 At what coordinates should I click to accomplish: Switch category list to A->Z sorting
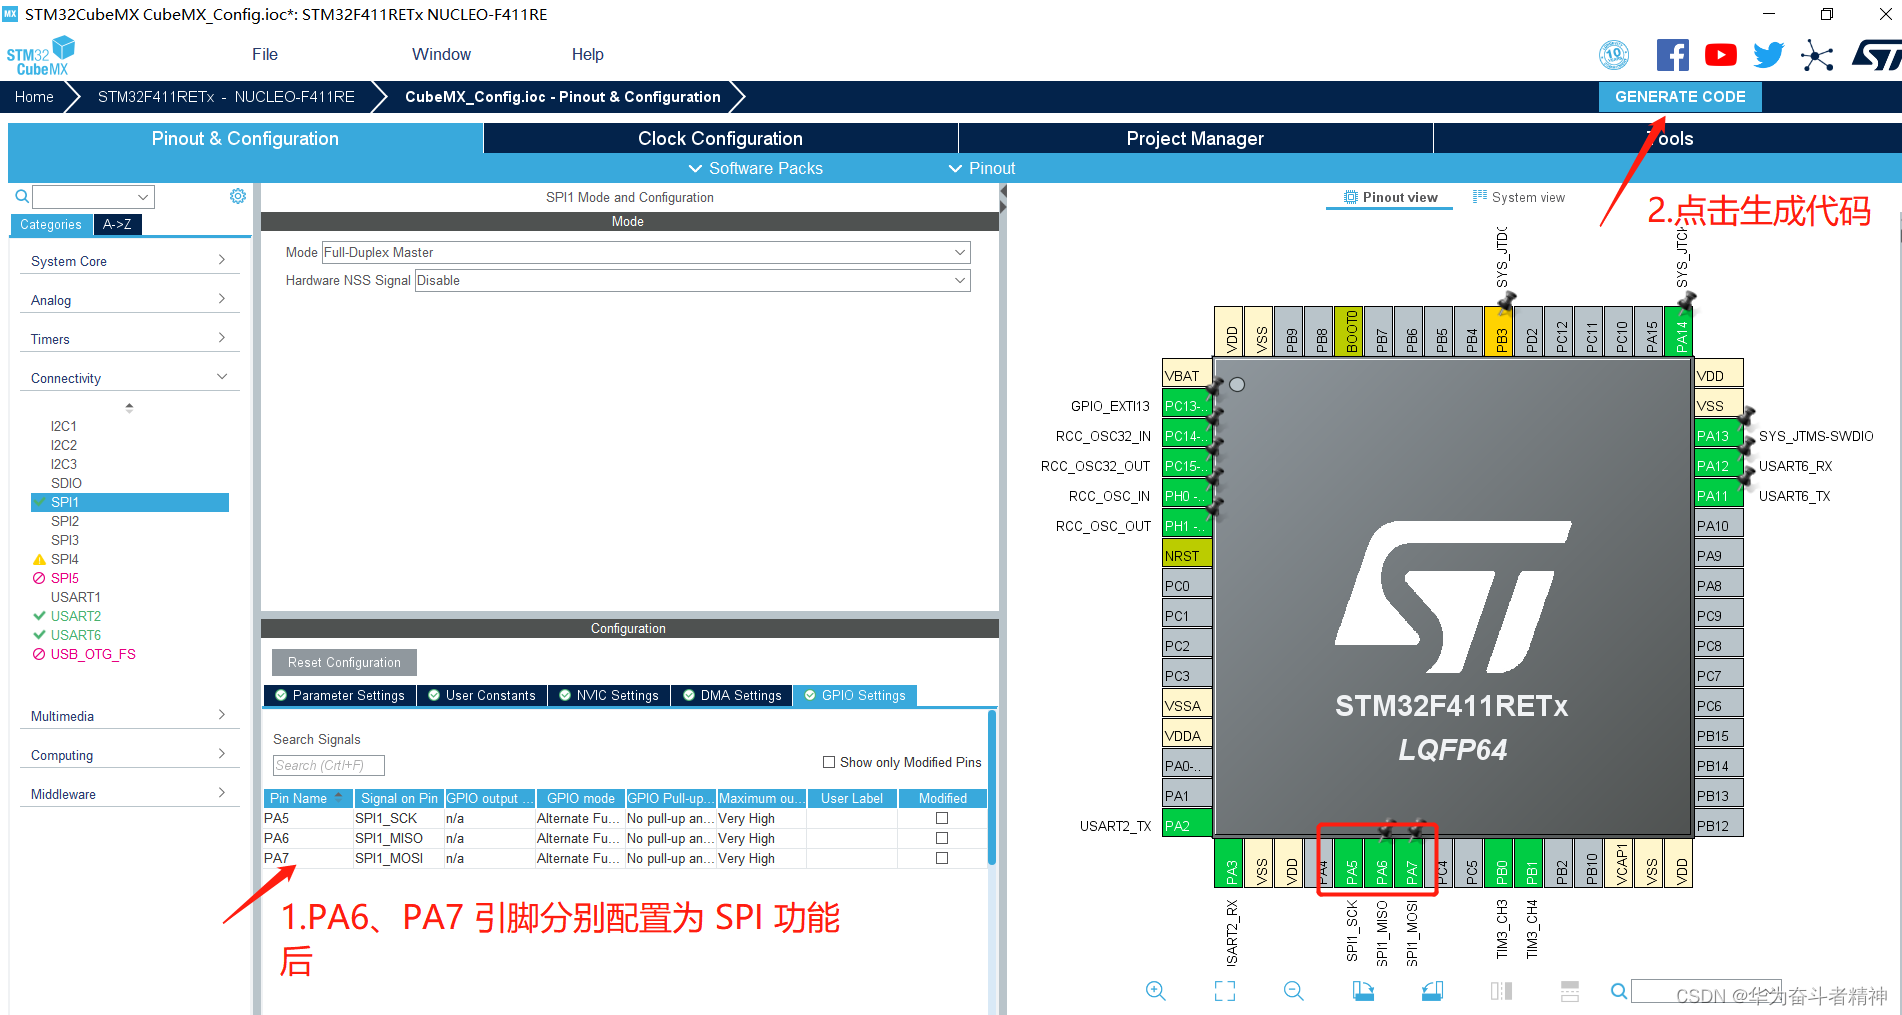coord(117,224)
